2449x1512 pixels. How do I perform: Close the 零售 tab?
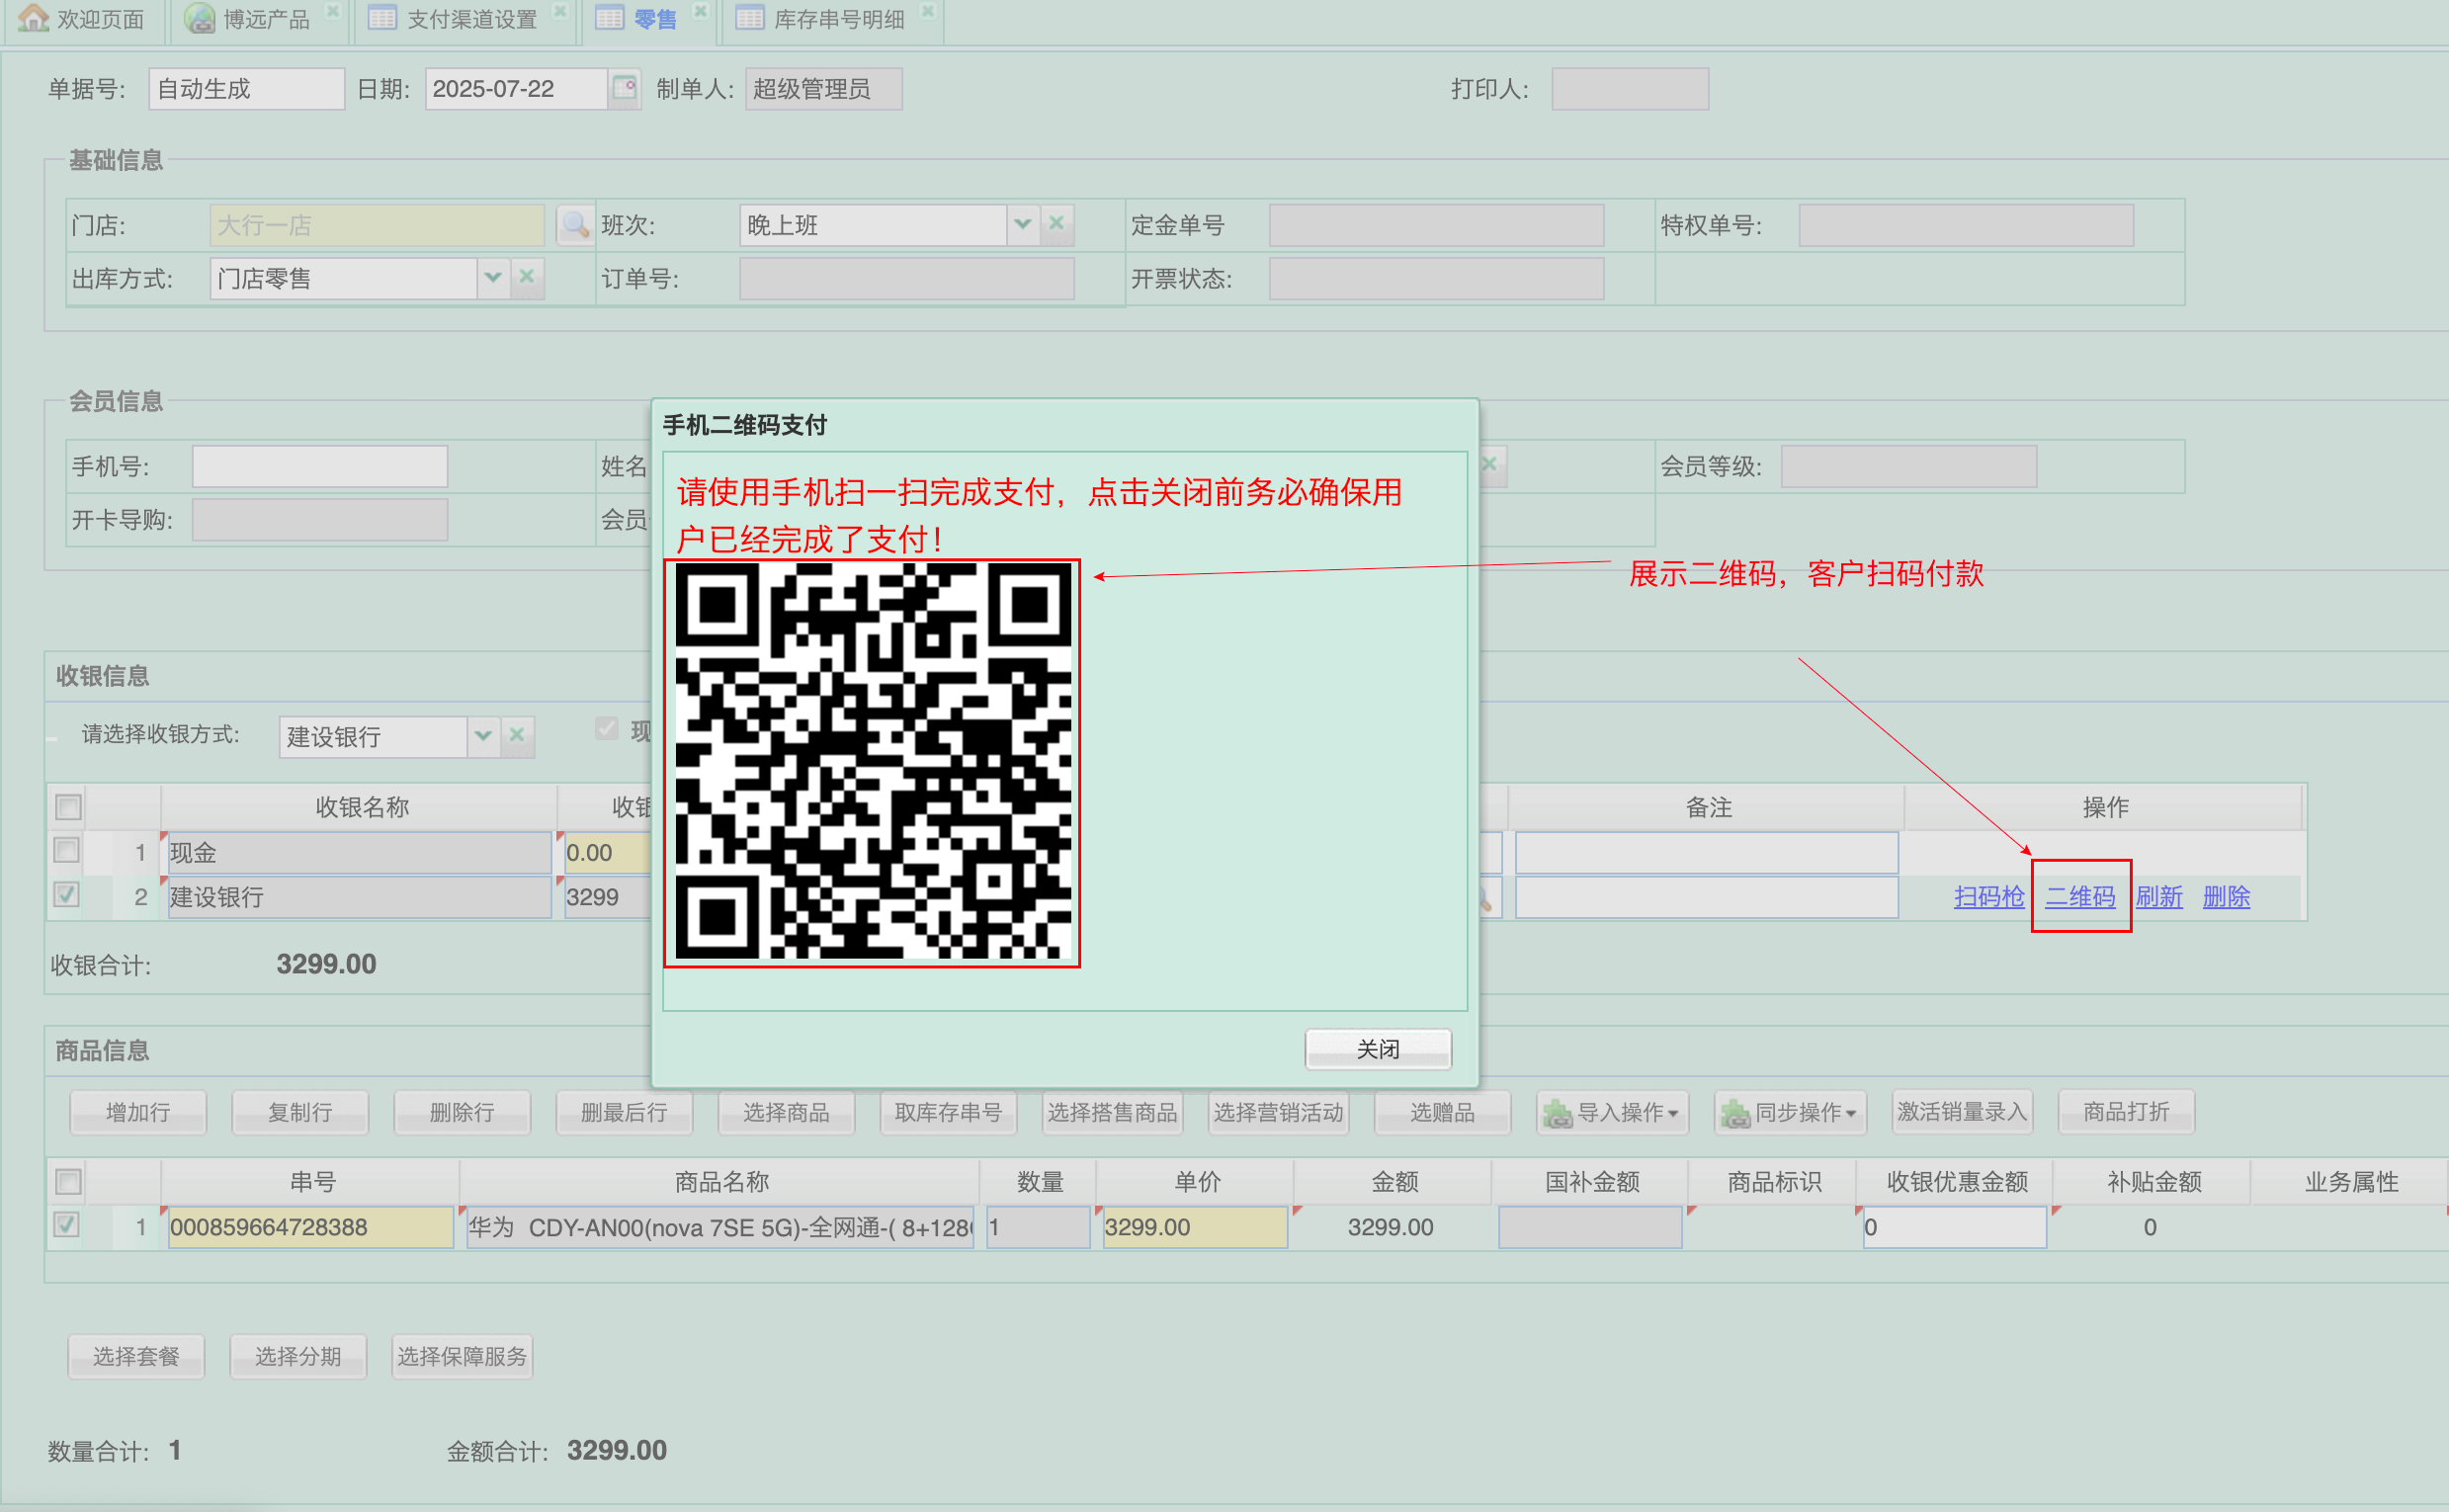pyautogui.click(x=700, y=10)
